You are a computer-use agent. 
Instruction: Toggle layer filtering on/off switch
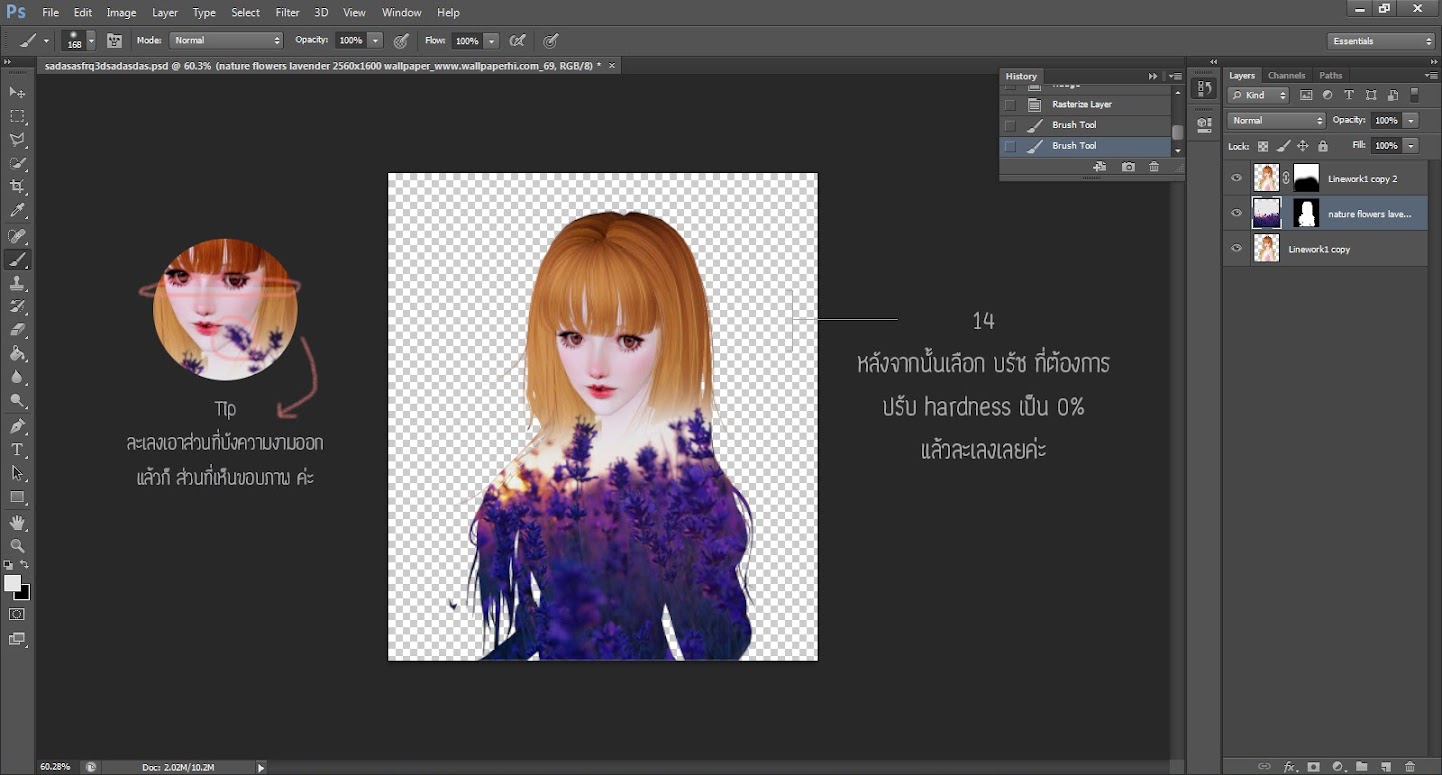(x=1414, y=95)
